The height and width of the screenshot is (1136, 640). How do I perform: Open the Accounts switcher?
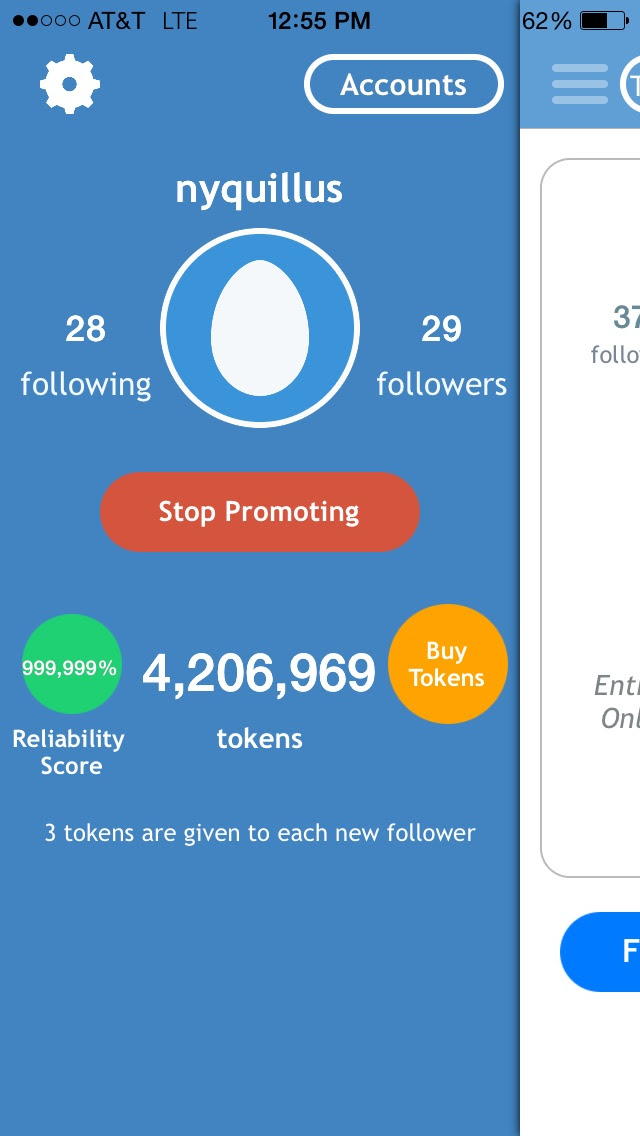404,84
